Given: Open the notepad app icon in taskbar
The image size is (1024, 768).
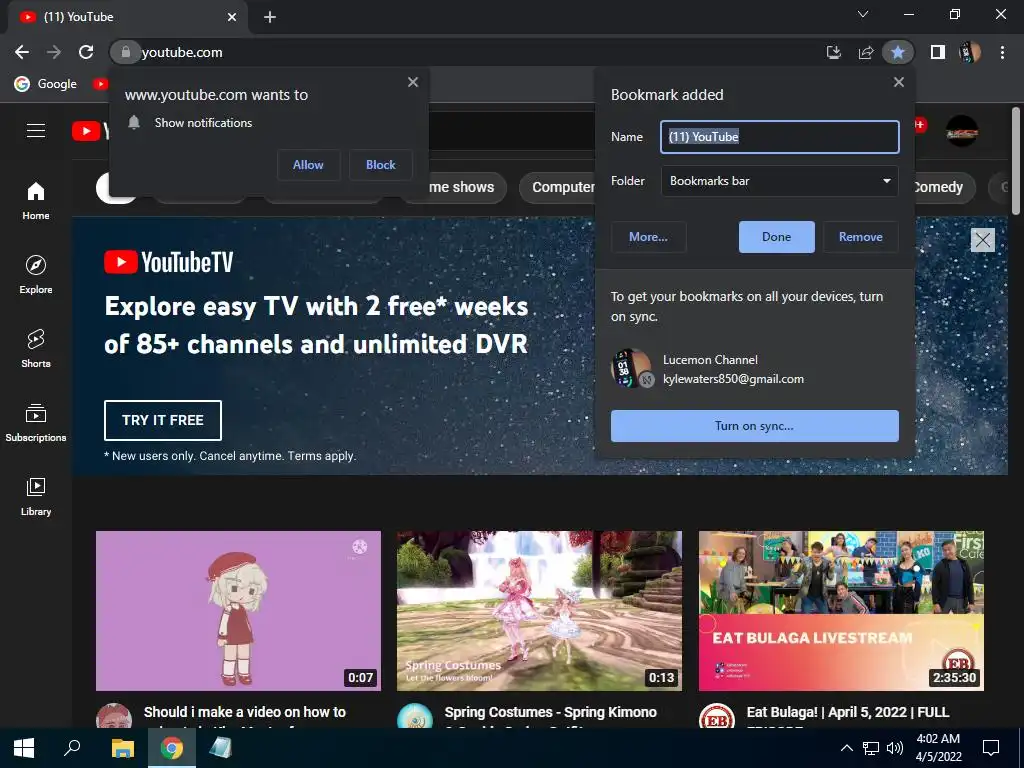Looking at the screenshot, I should (x=221, y=748).
